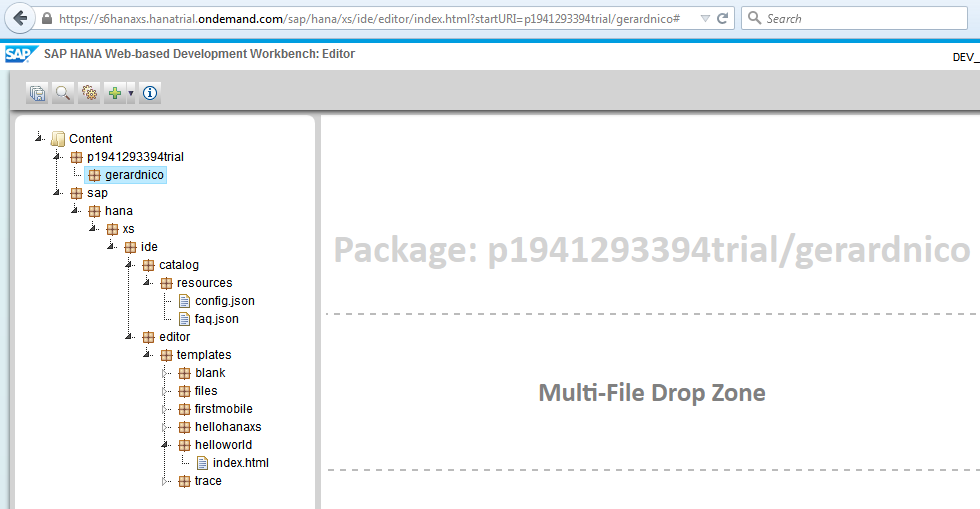The height and width of the screenshot is (509, 980).
Task: Open the dropdown arrow beside the plus icon
Action: point(131,93)
